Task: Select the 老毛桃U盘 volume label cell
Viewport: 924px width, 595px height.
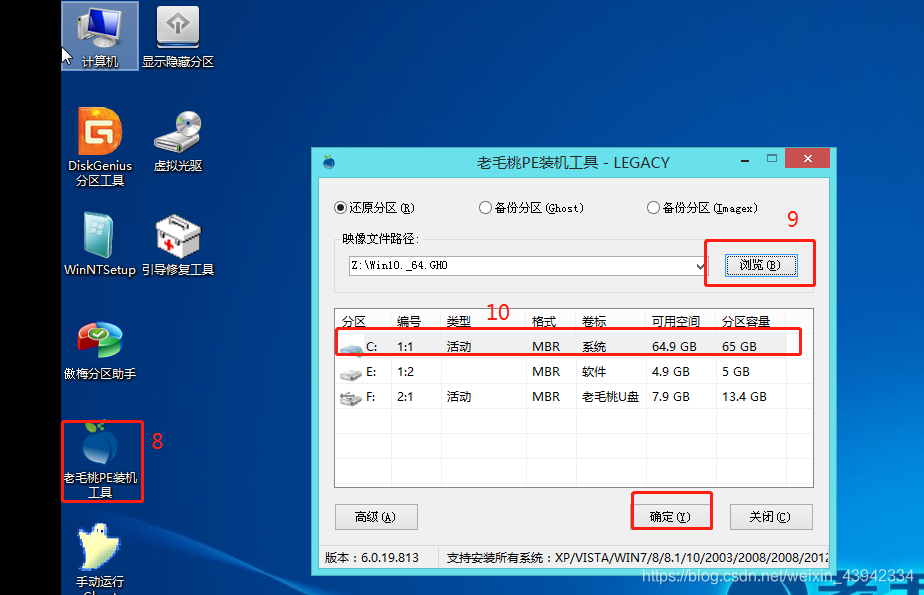Action: point(610,396)
